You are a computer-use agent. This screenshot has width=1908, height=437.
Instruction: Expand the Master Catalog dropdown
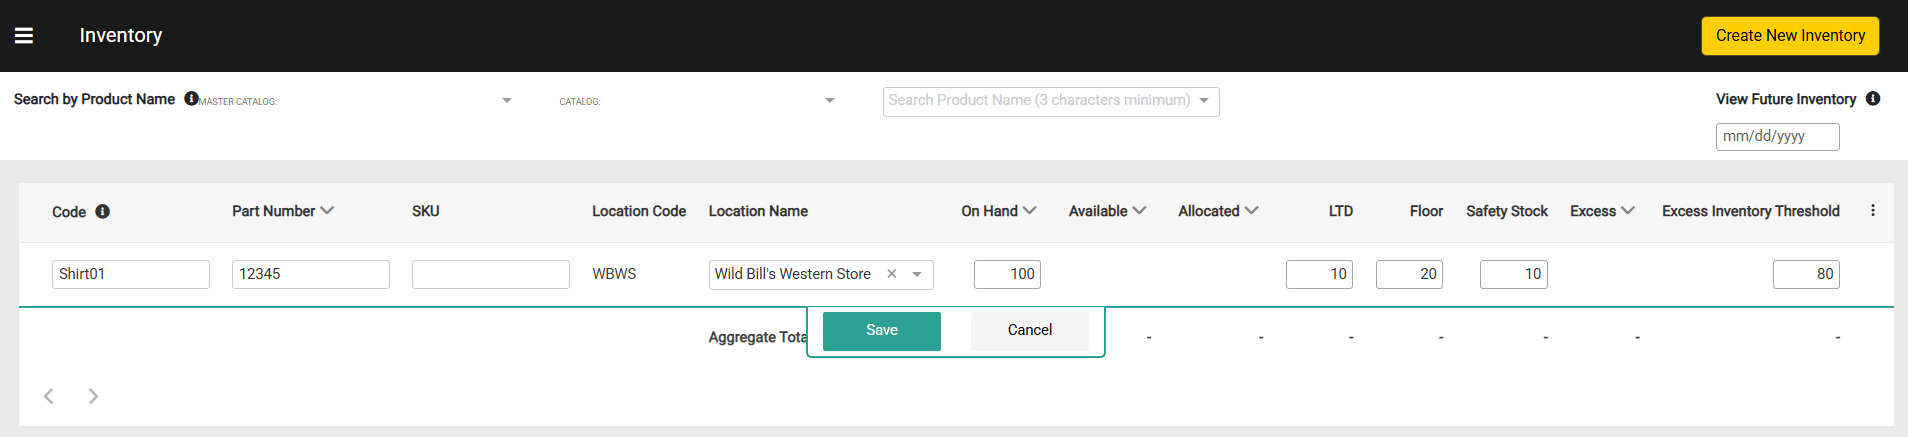[x=506, y=101]
